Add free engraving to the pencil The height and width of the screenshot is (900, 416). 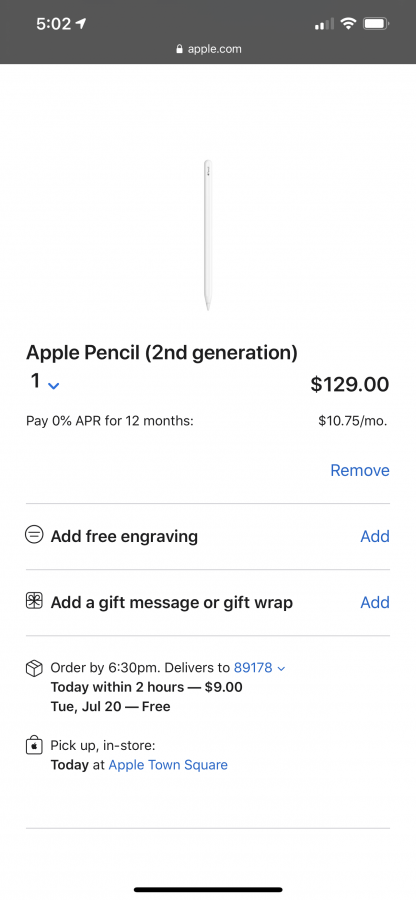[x=375, y=536]
